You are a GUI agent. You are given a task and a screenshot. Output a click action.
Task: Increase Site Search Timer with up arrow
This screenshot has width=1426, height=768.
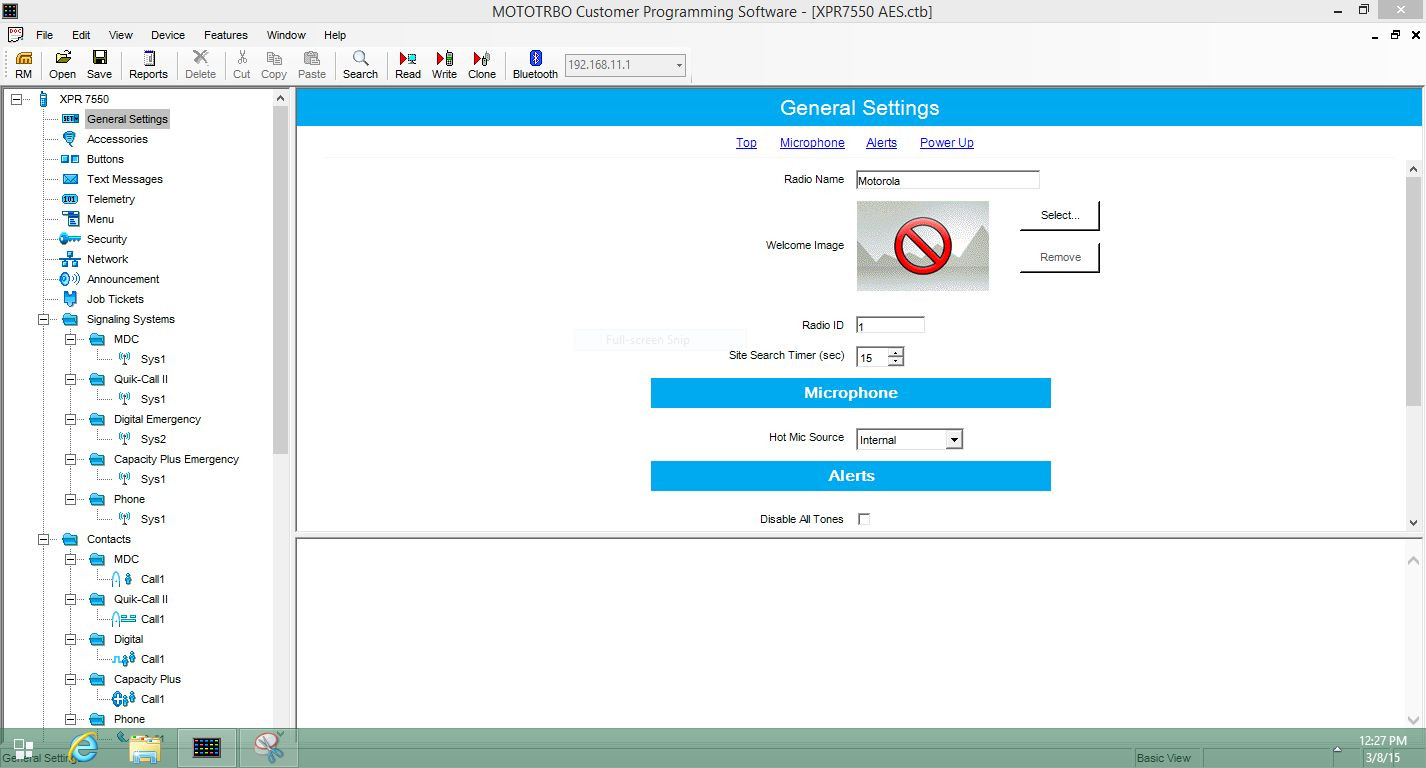coord(896,352)
